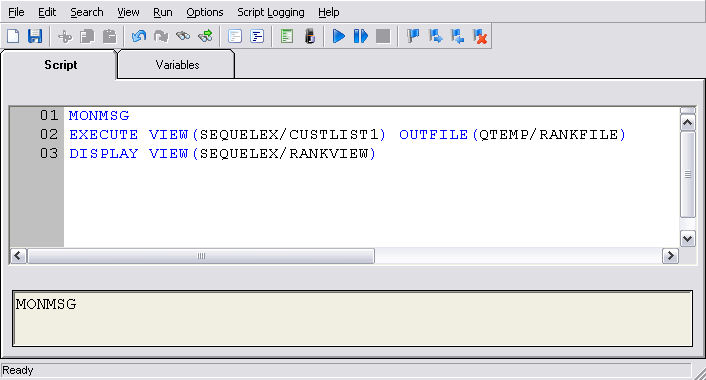The width and height of the screenshot is (706, 380).
Task: Paste from clipboard toolbar icon
Action: 109,36
